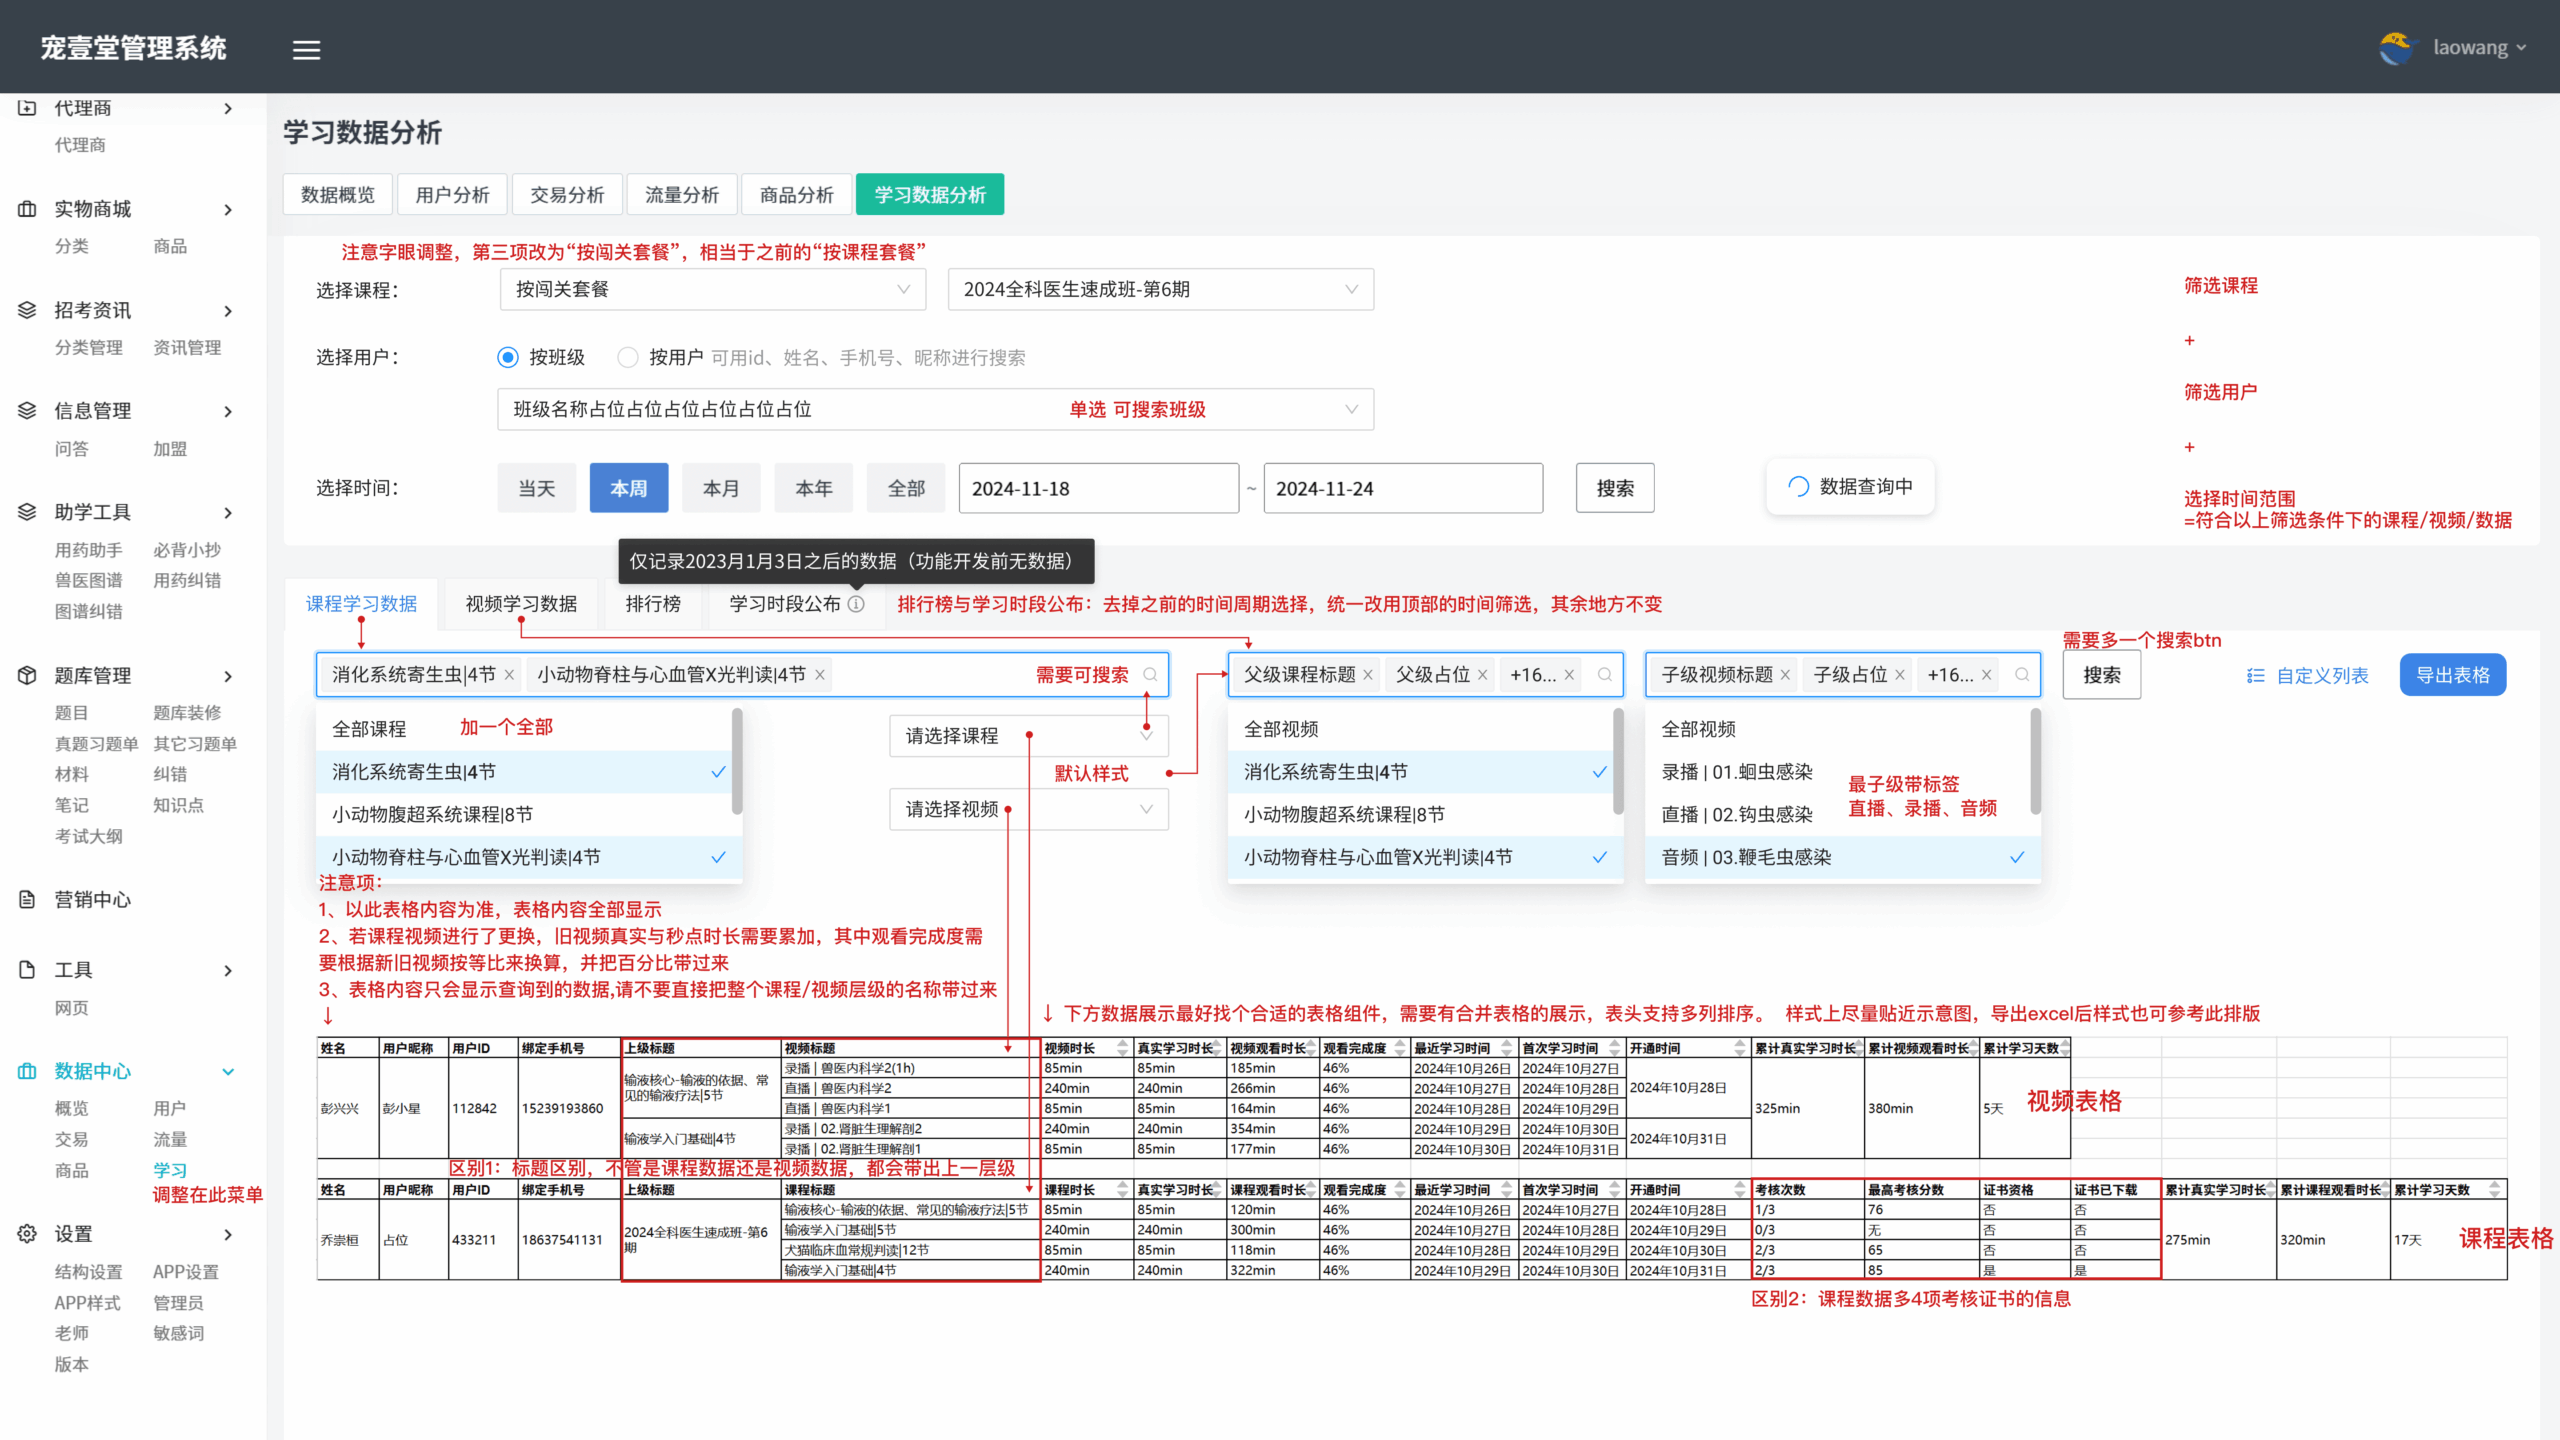Click the info icon beside 学习时段公布 tab

click(856, 604)
